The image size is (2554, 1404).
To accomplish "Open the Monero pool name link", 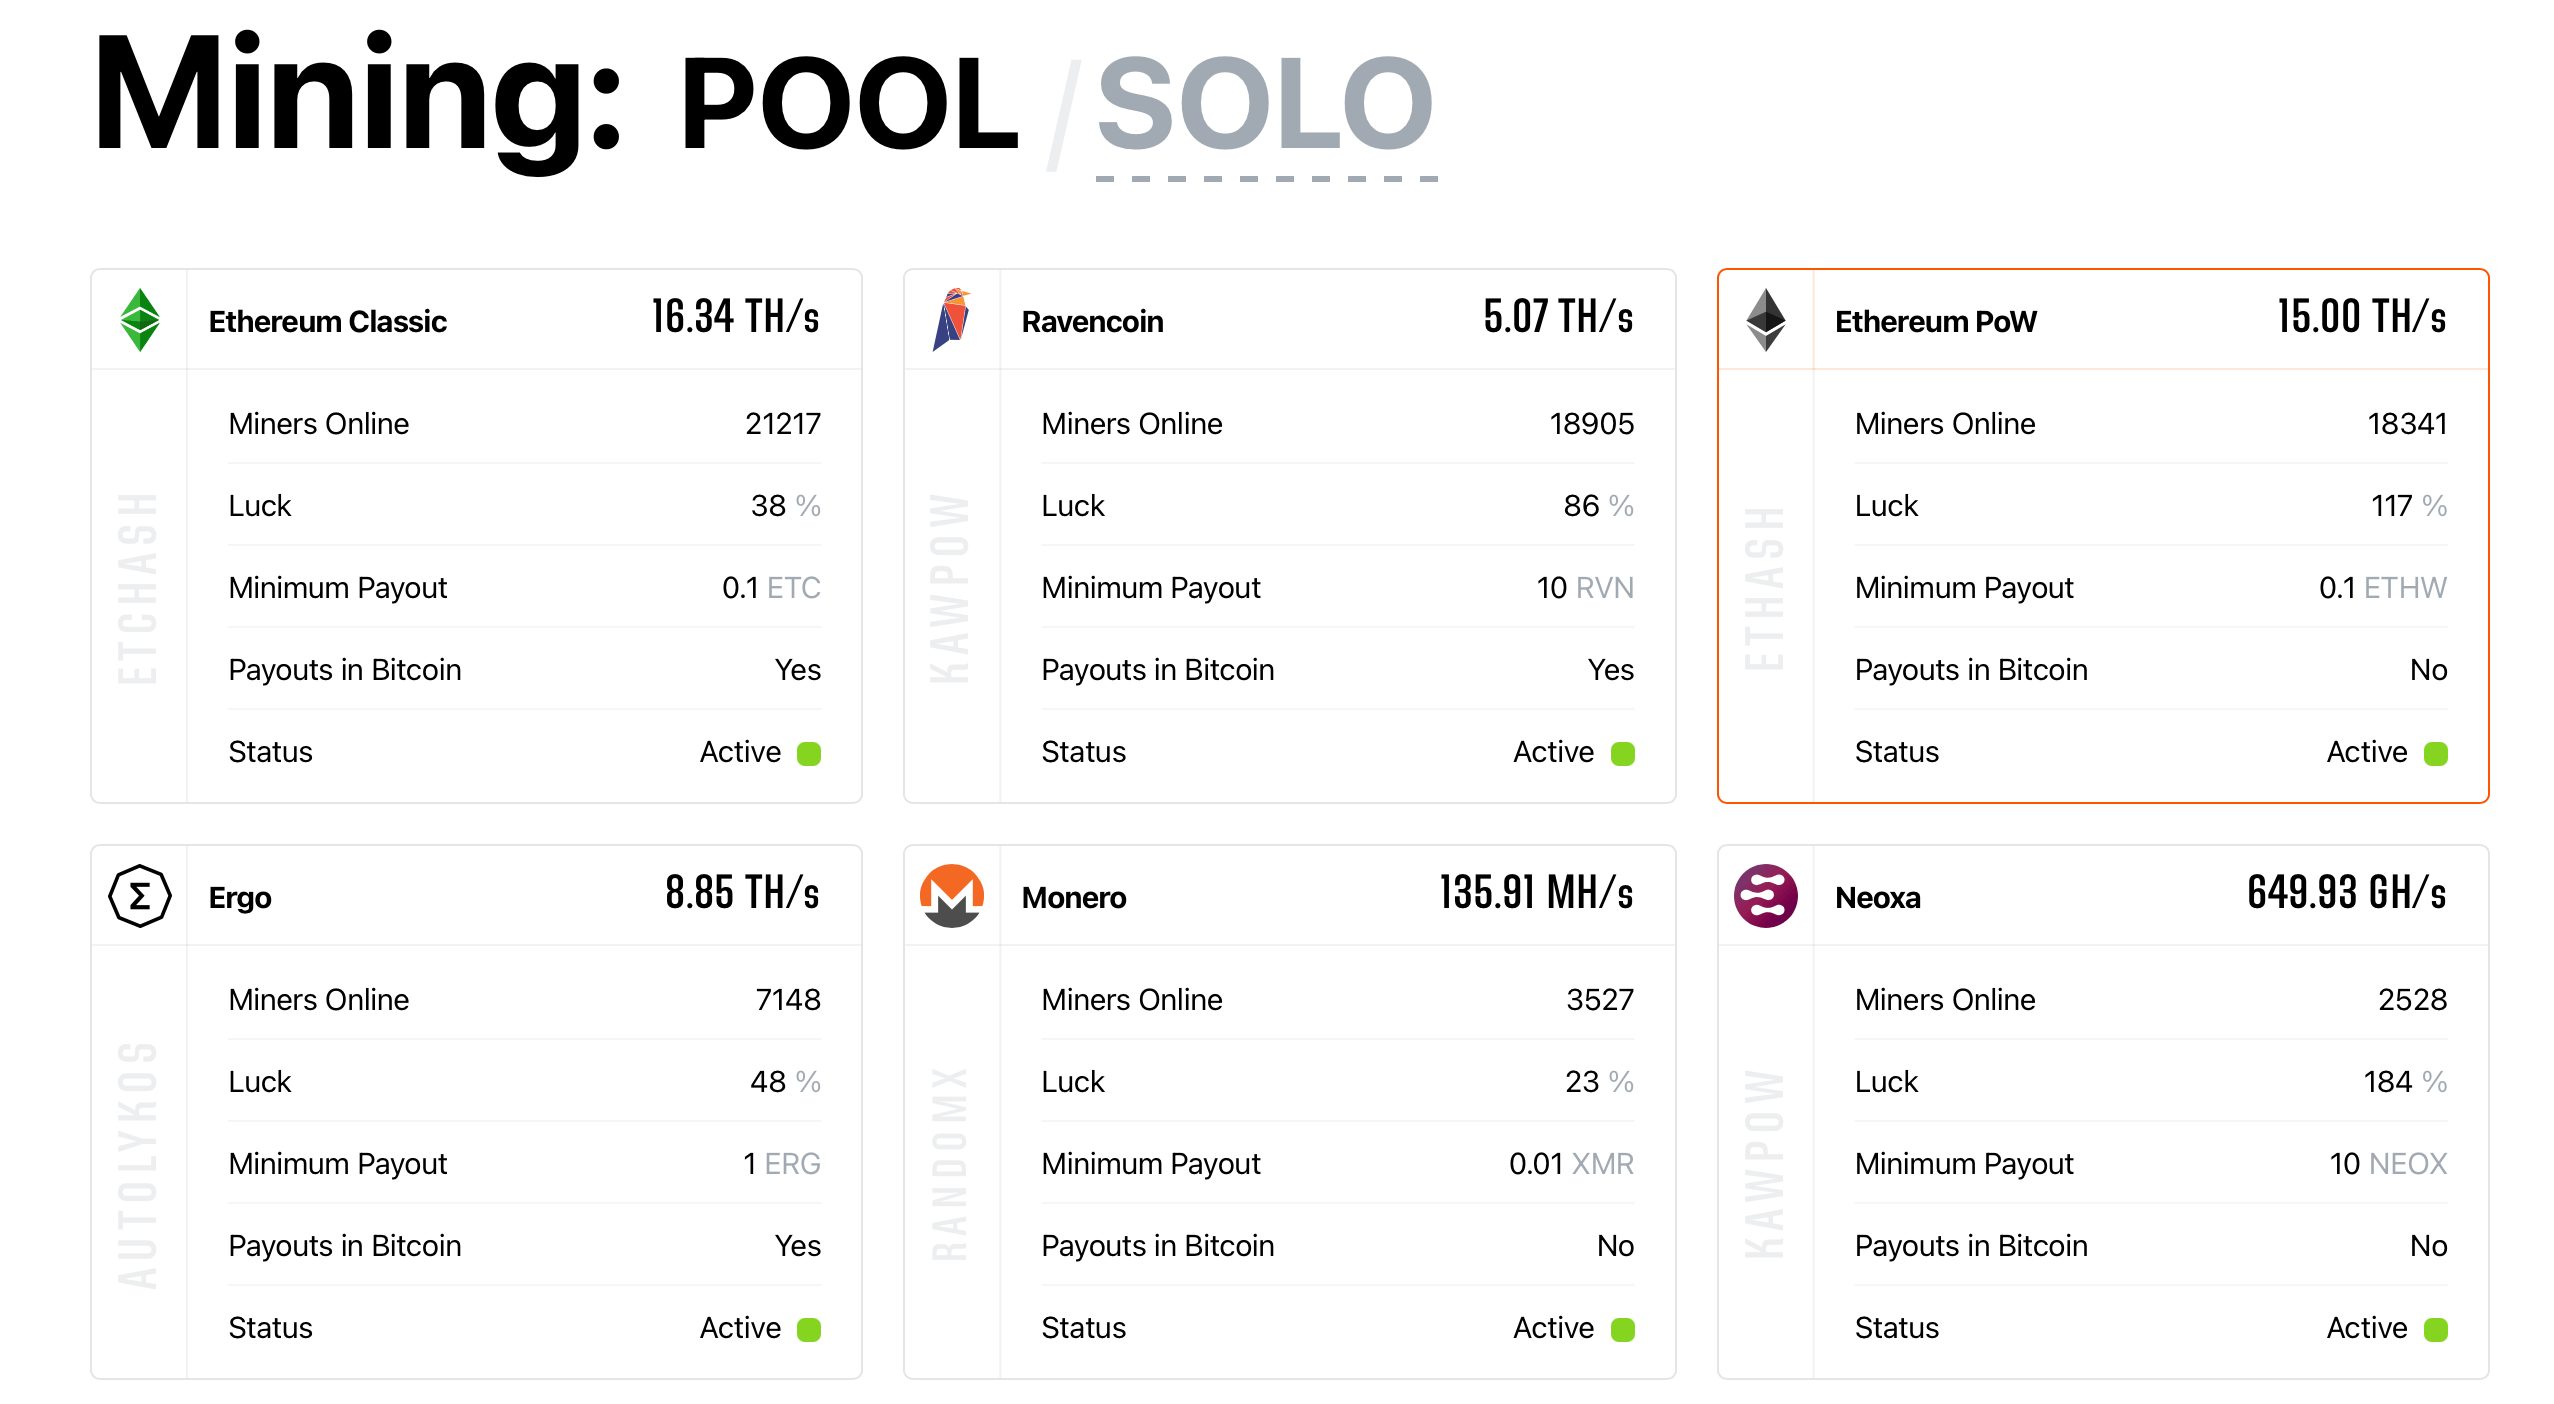I will [x=1073, y=898].
